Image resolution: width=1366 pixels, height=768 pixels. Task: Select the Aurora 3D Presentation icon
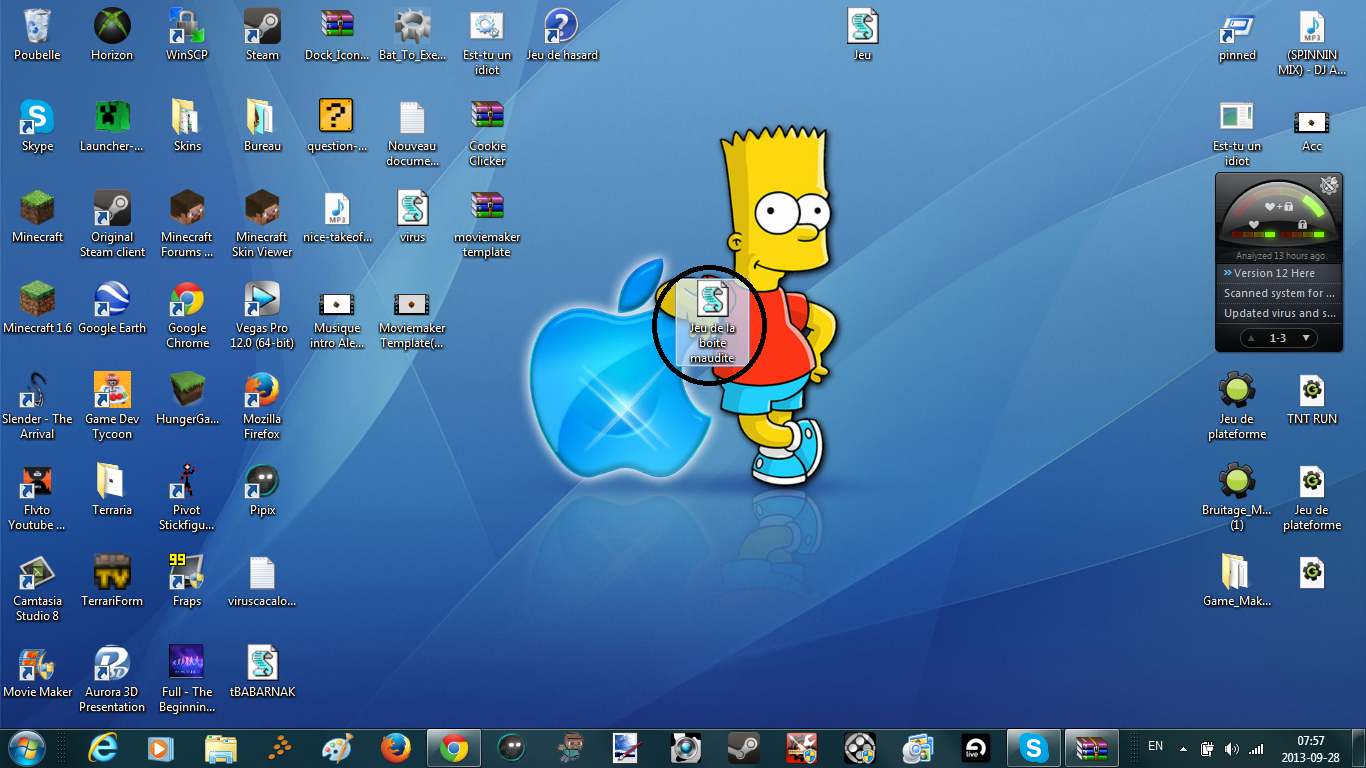click(x=112, y=679)
